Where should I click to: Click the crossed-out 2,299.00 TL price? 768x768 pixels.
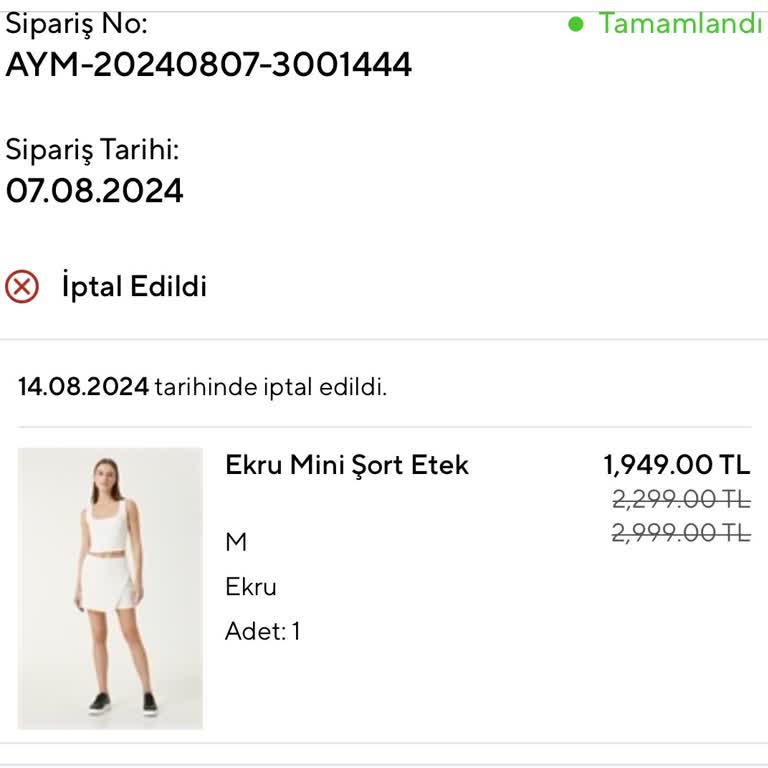coord(680,498)
